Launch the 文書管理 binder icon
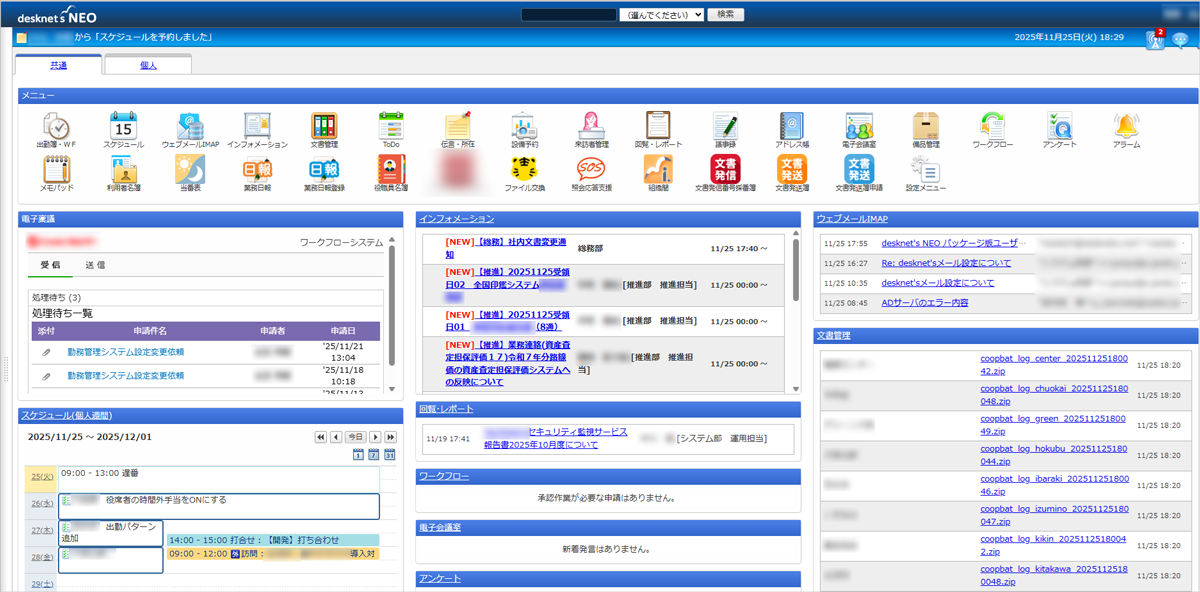Screen dimensions: 1200x592 [x=324, y=126]
